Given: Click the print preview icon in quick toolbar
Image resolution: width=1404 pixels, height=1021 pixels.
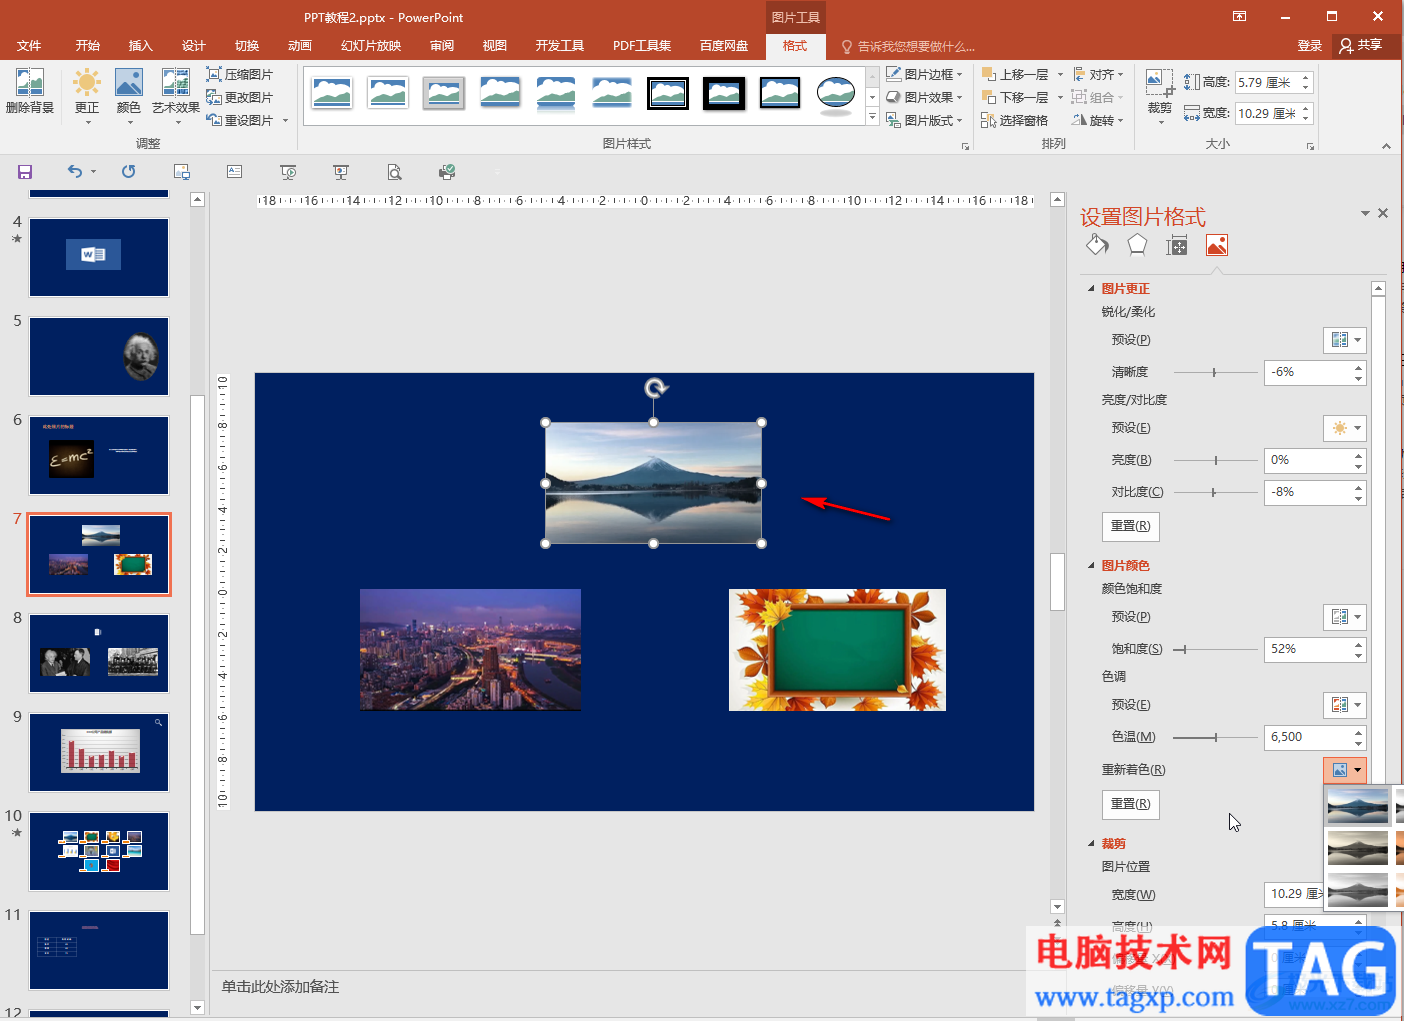Looking at the screenshot, I should tap(395, 172).
